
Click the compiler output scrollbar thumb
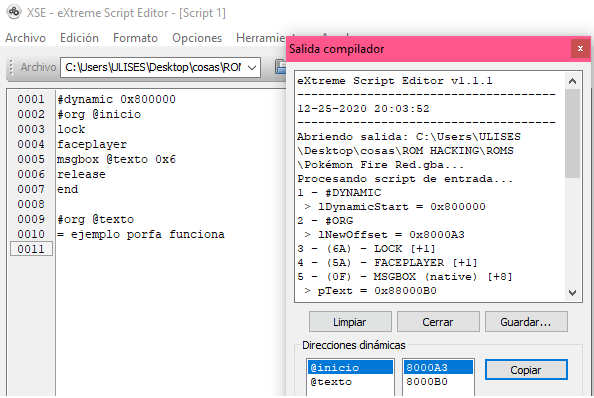(x=572, y=133)
